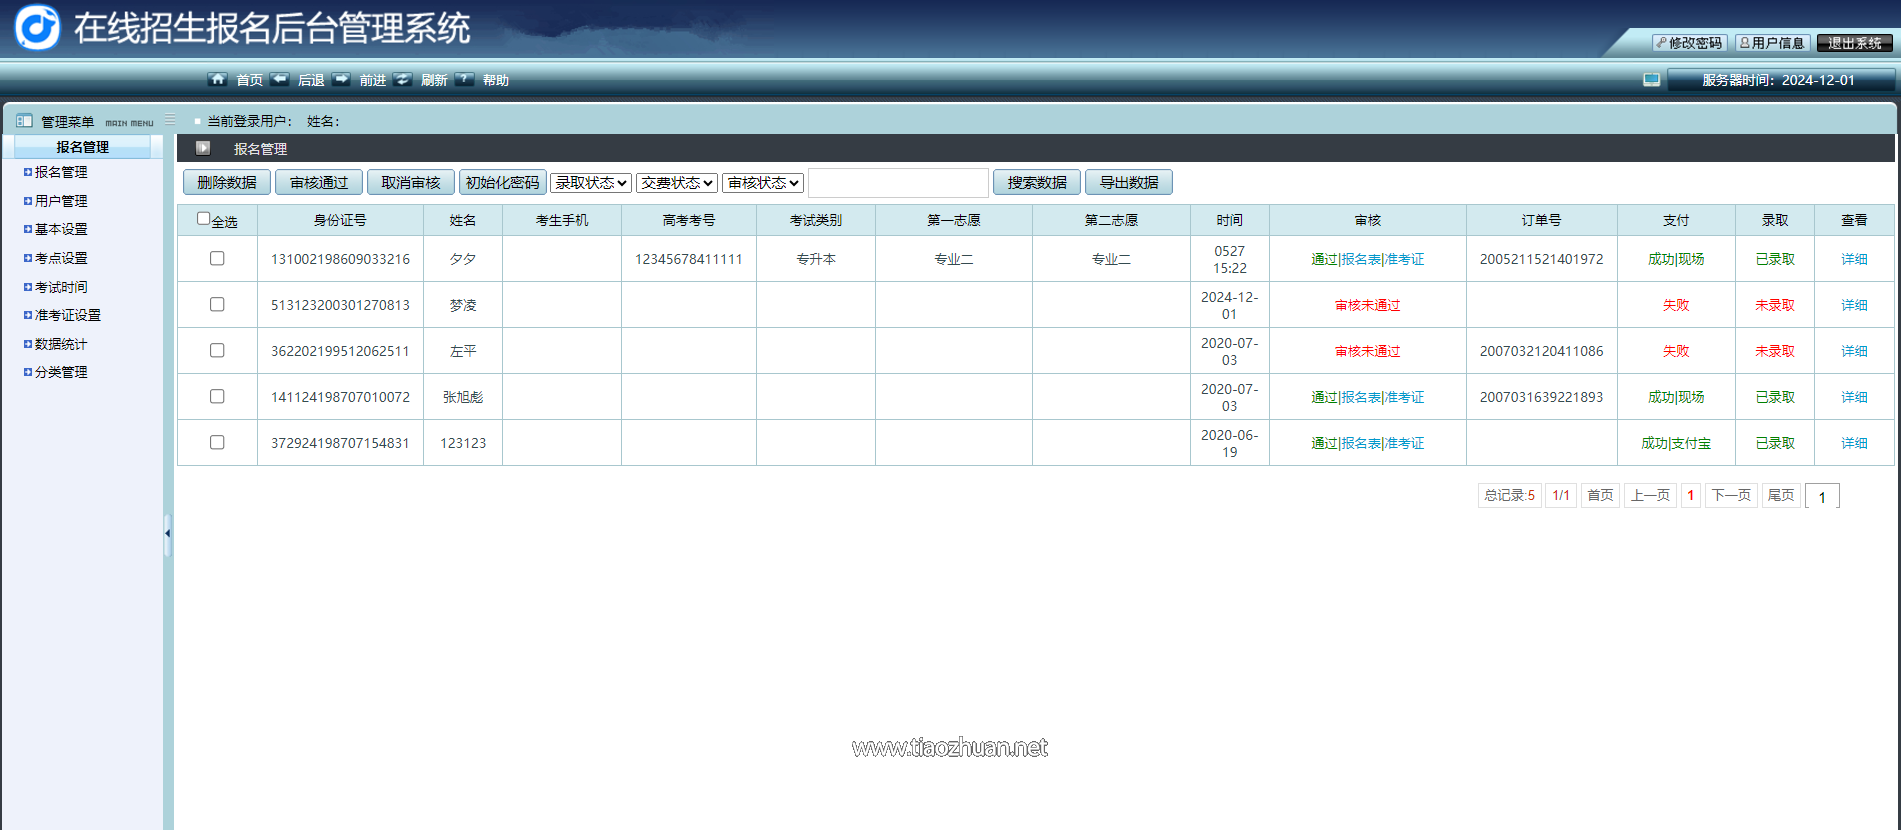Click the 审核通过 button
The image size is (1901, 830).
319,183
